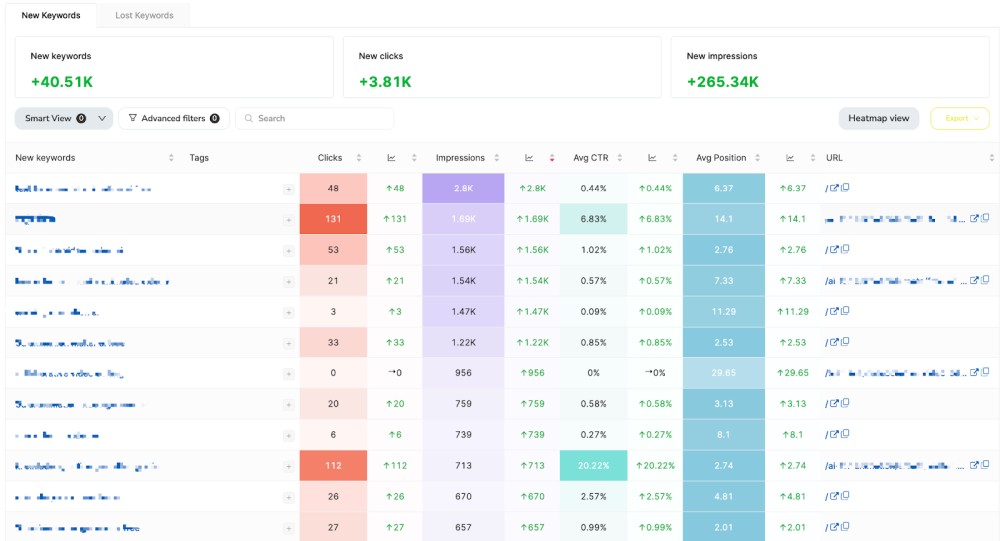The image size is (1000, 541).
Task: Select the New Keywords tab
Action: [x=51, y=15]
